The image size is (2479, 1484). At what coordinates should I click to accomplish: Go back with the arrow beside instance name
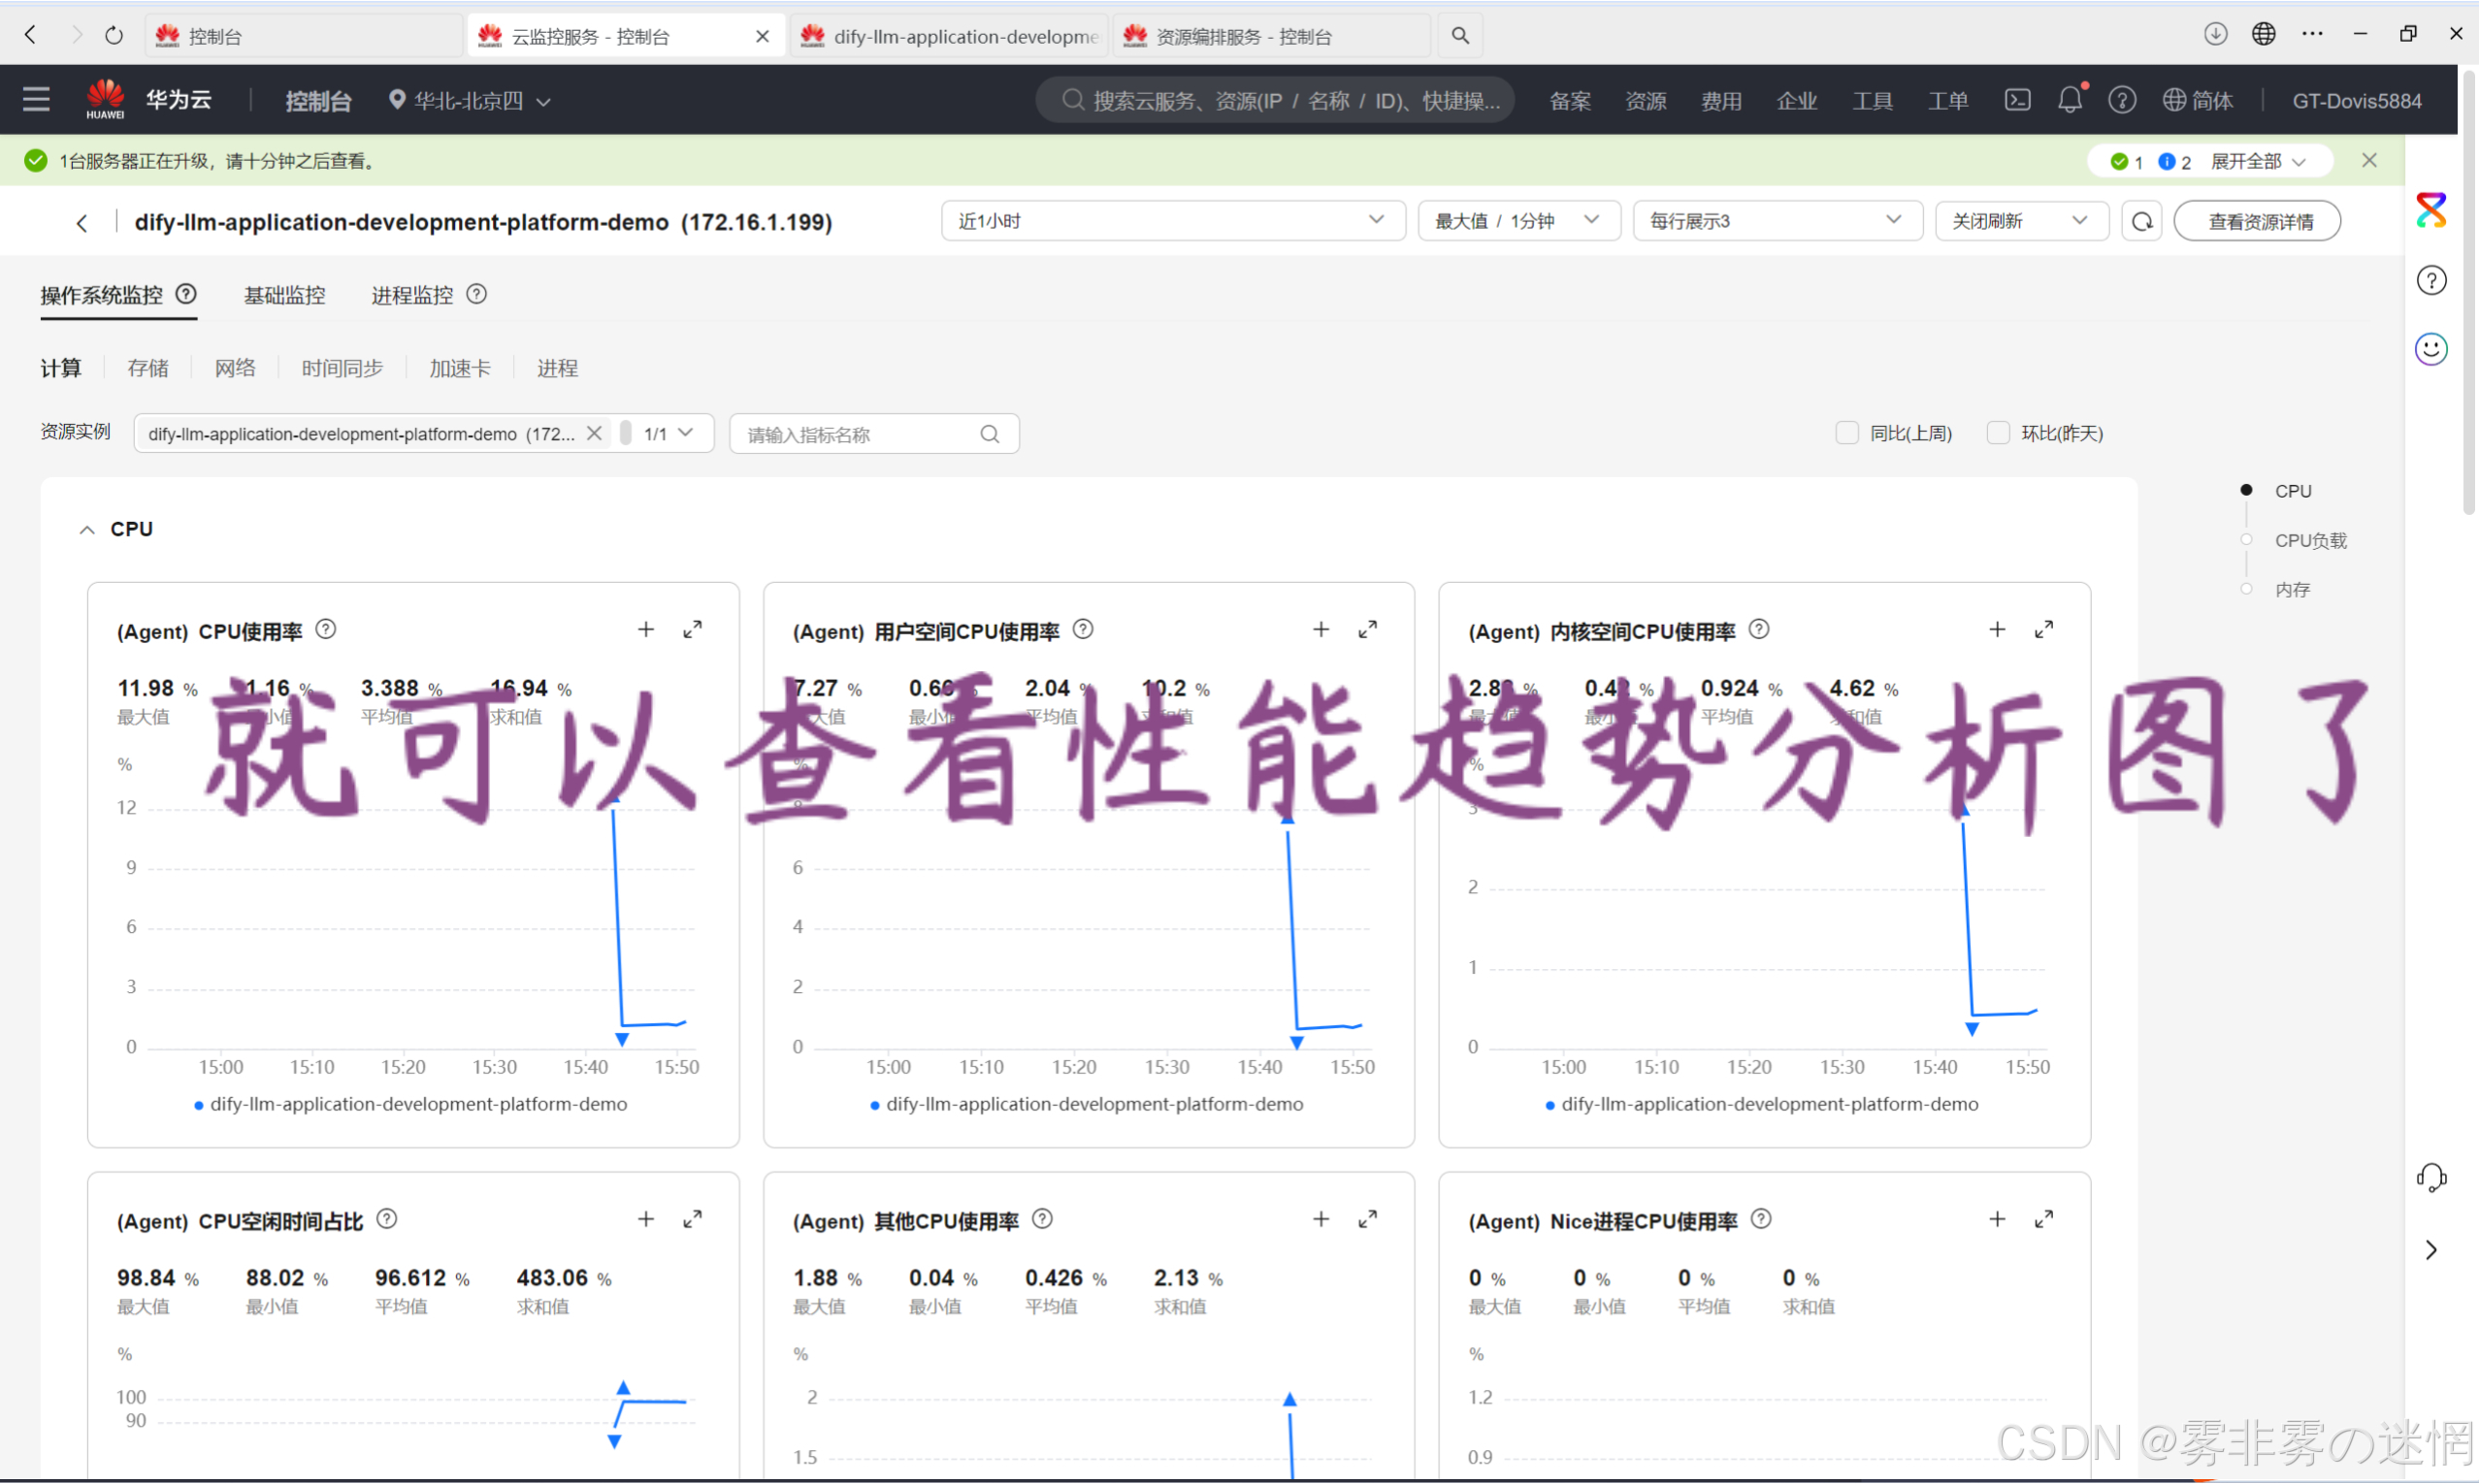[82, 222]
